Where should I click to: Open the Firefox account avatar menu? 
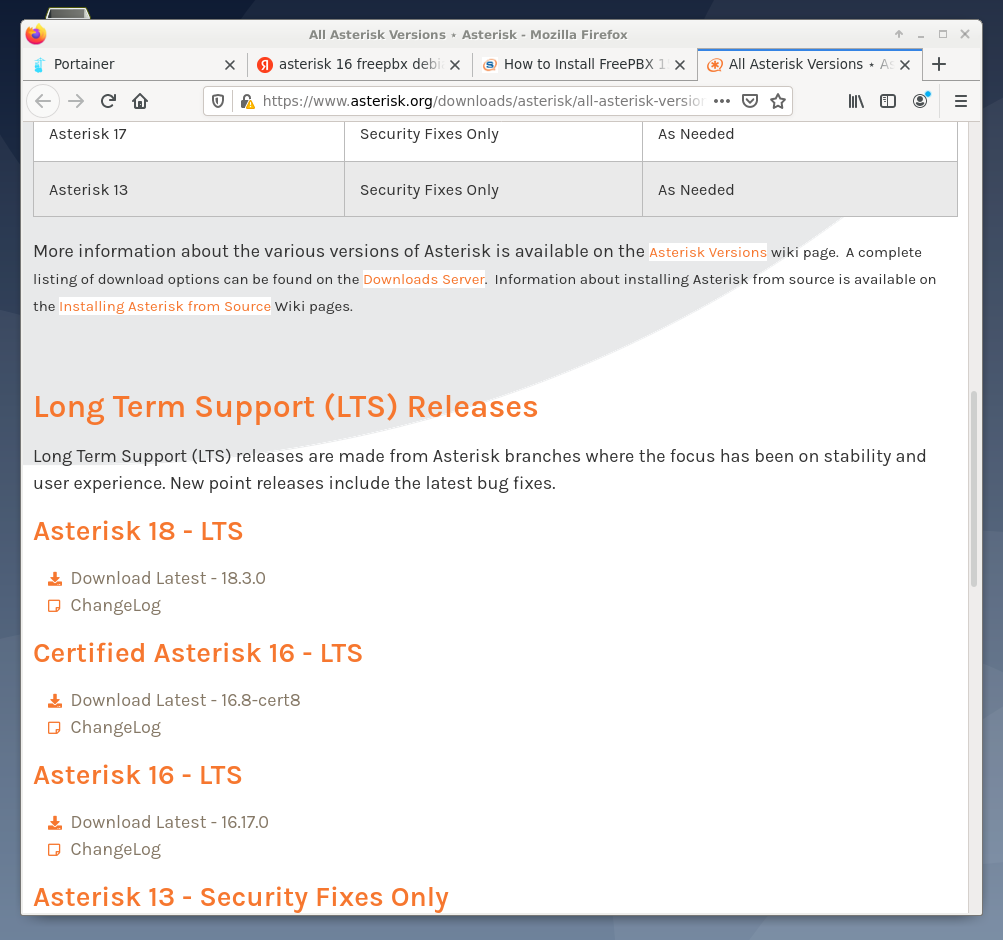920,100
